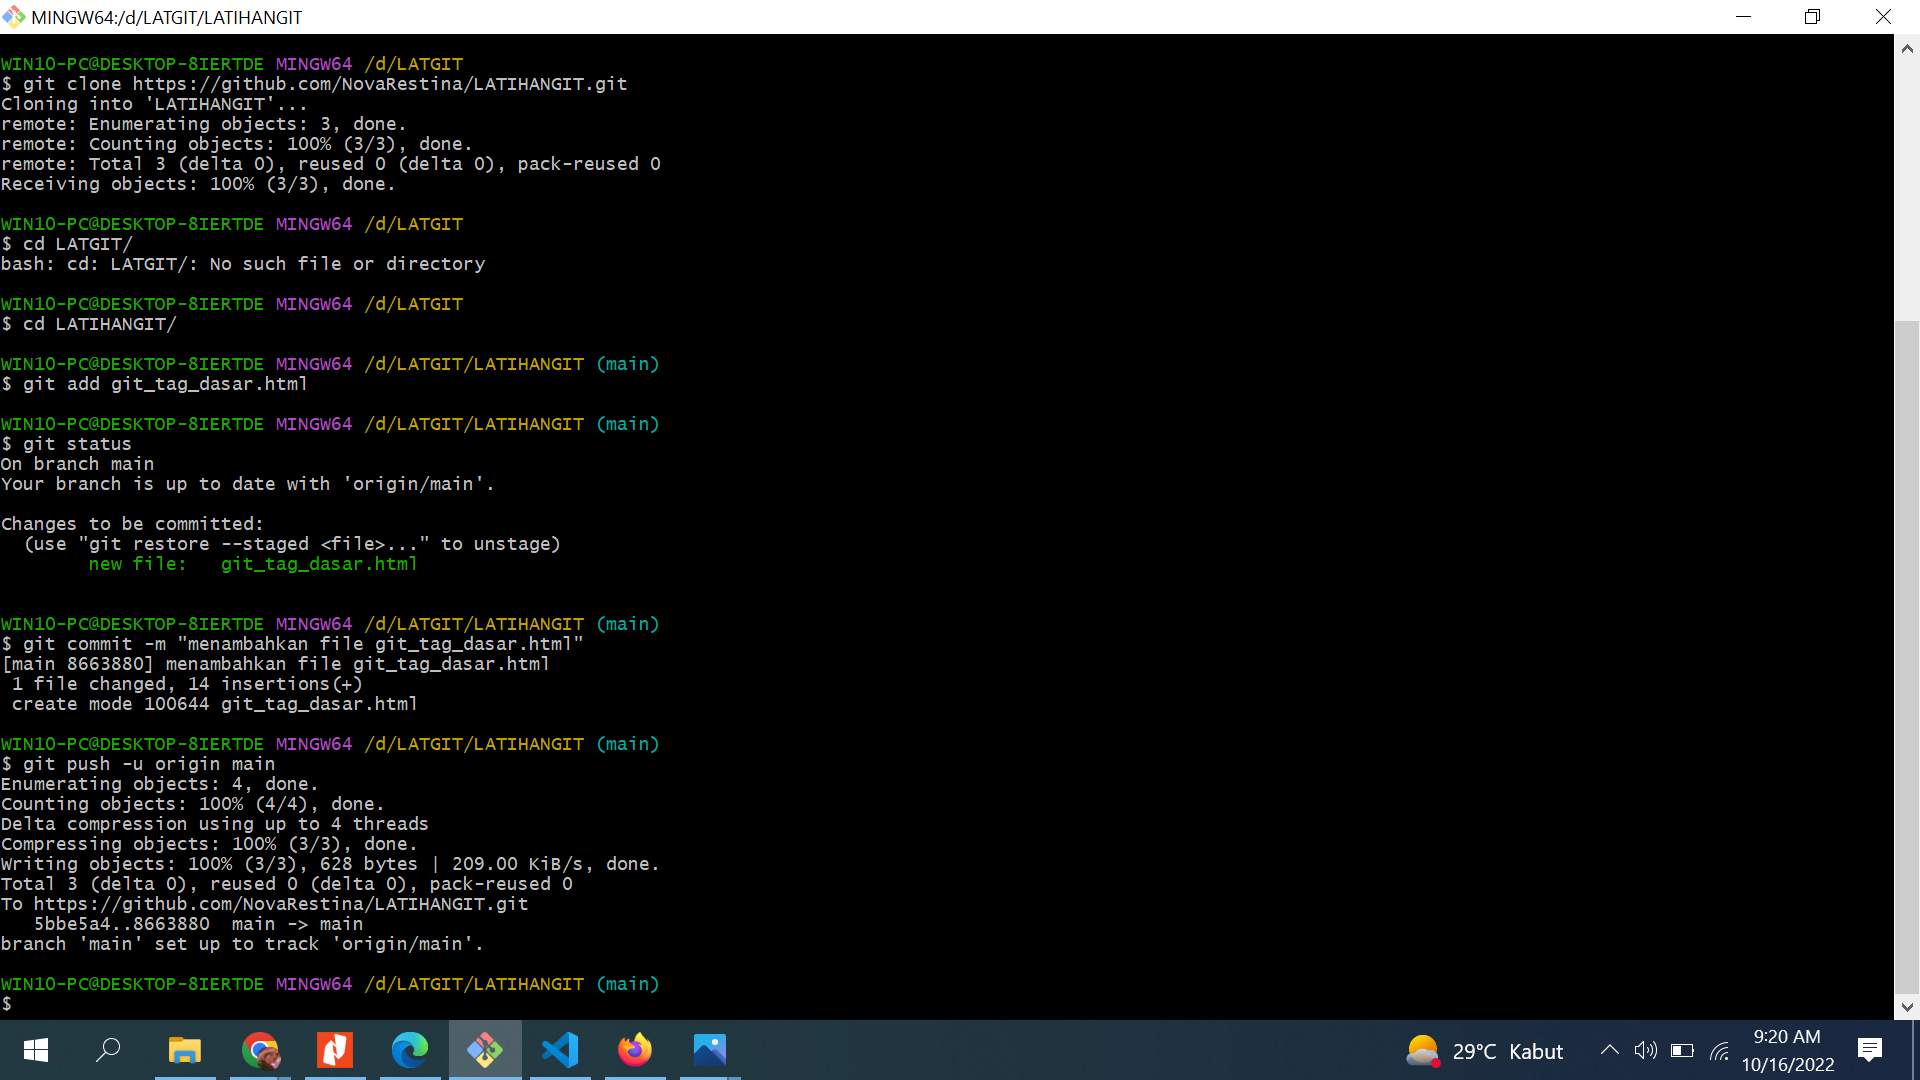Select Git Bash taskbar button
Image resolution: width=1920 pixels, height=1080 pixels.
(485, 1050)
